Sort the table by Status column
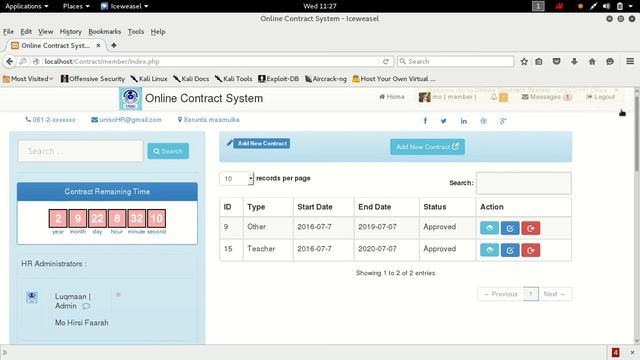This screenshot has width=640, height=360. tap(447, 207)
